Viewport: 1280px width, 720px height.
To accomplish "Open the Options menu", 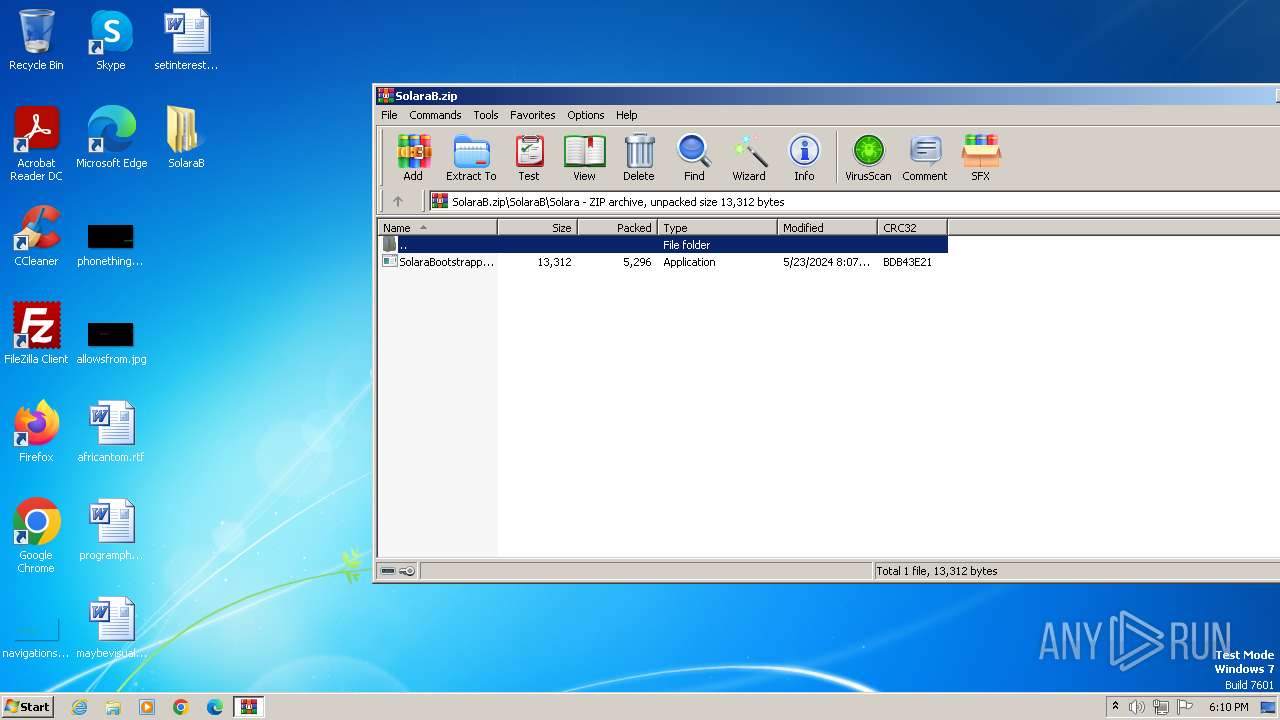I will click(586, 115).
